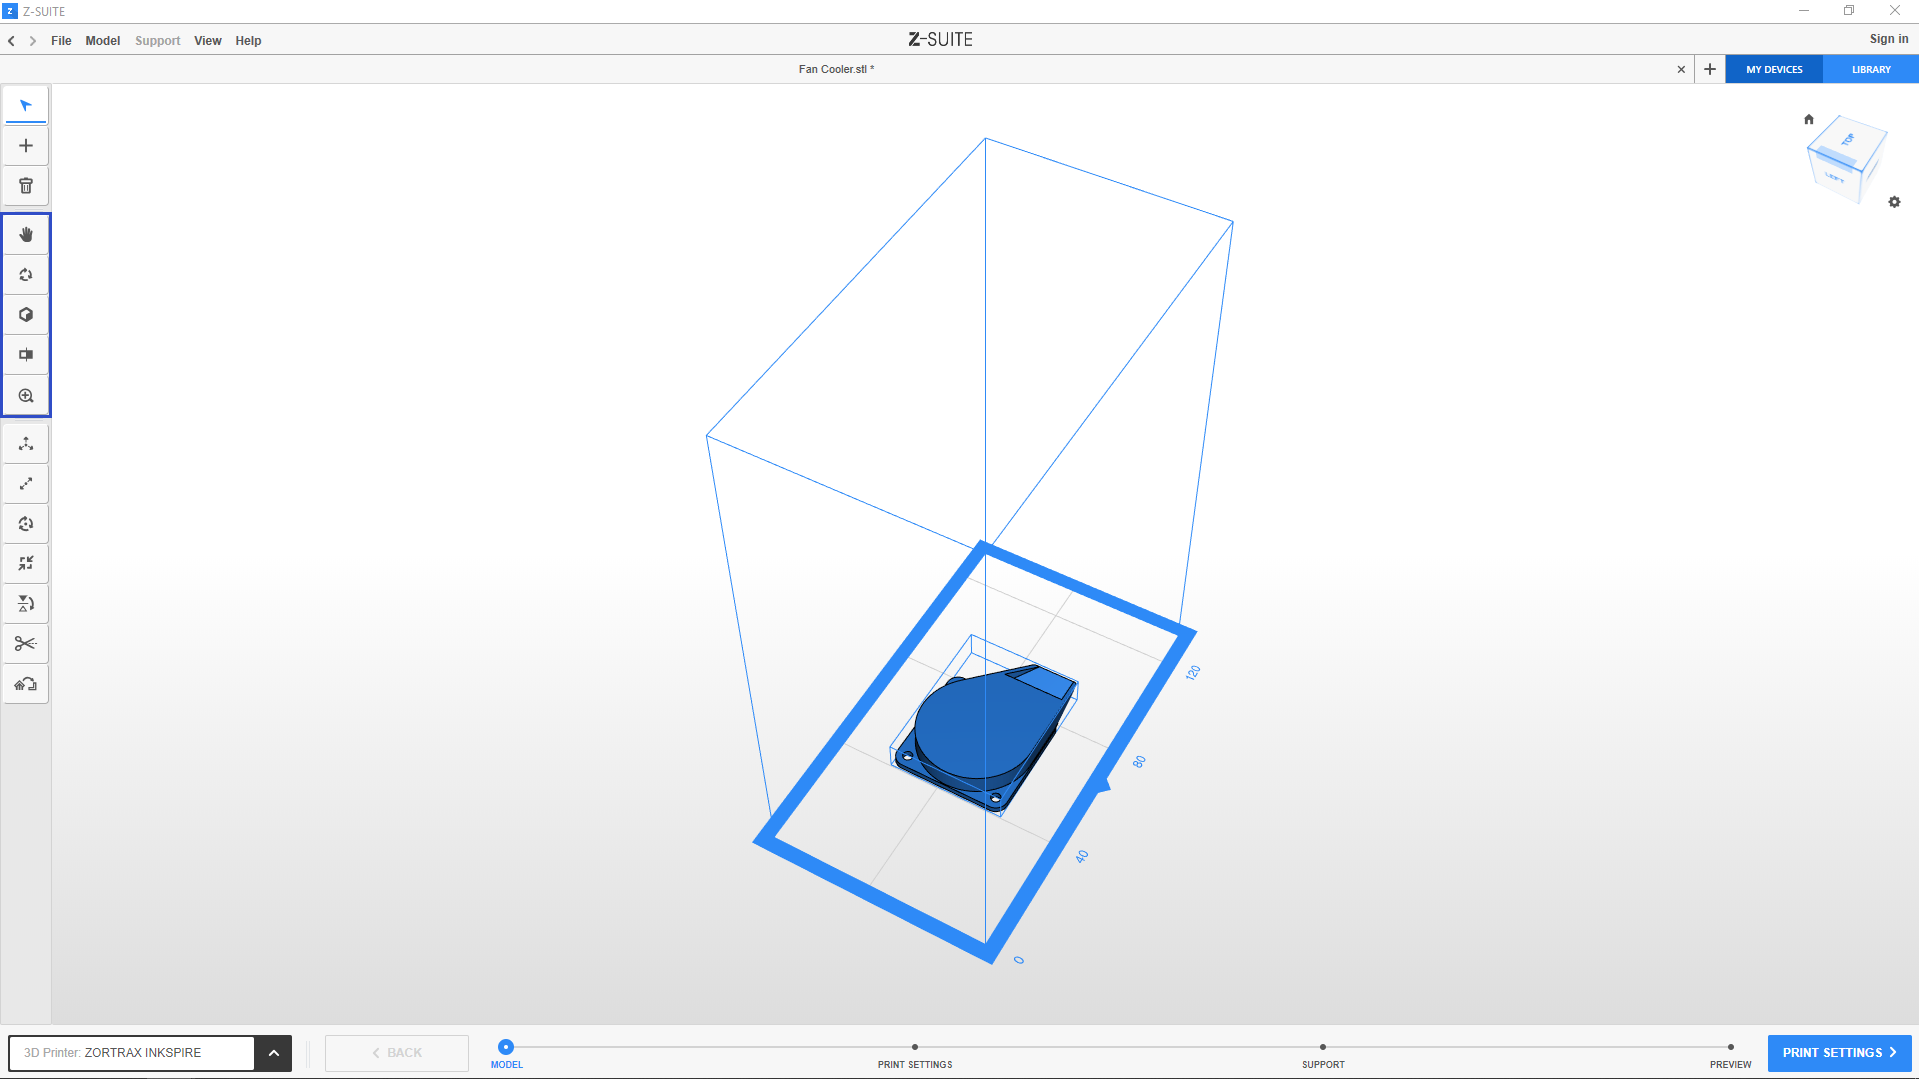Click the PRINT SETTINGS next button

pos(1839,1053)
